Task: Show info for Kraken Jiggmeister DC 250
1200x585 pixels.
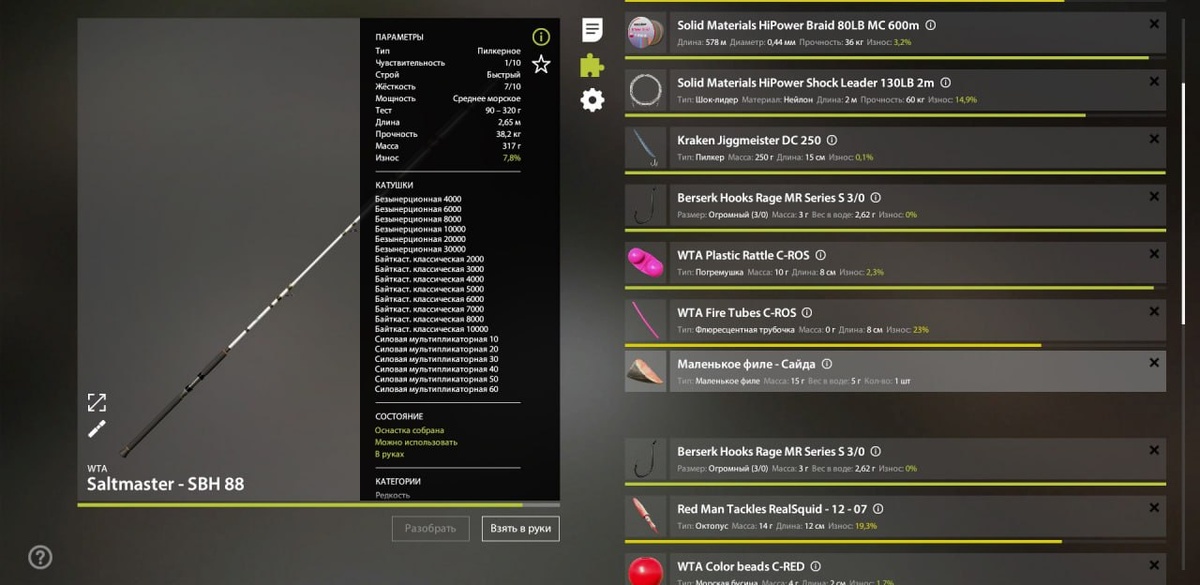Action: (x=832, y=141)
